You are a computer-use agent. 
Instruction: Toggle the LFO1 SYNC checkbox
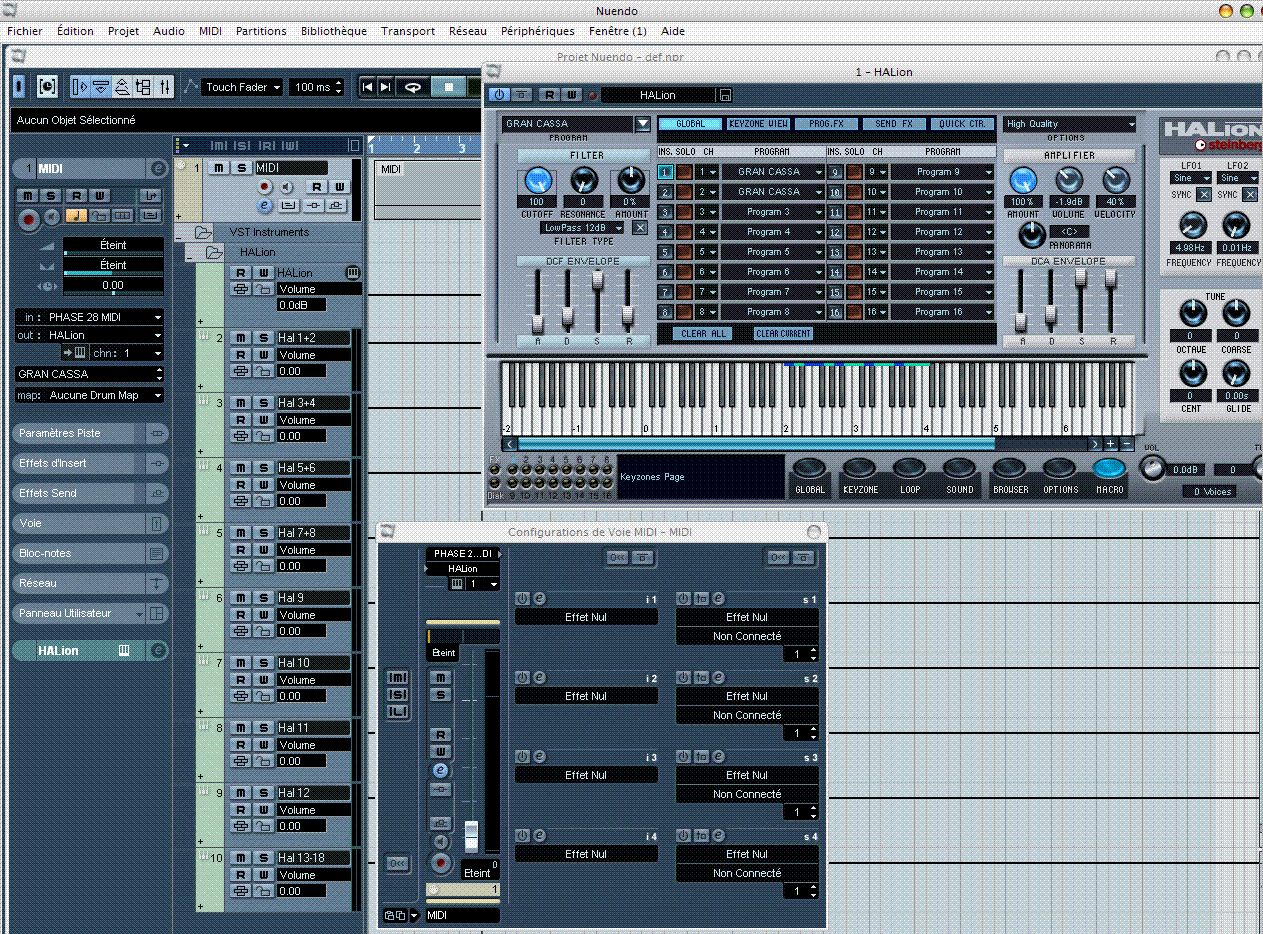[x=1204, y=194]
